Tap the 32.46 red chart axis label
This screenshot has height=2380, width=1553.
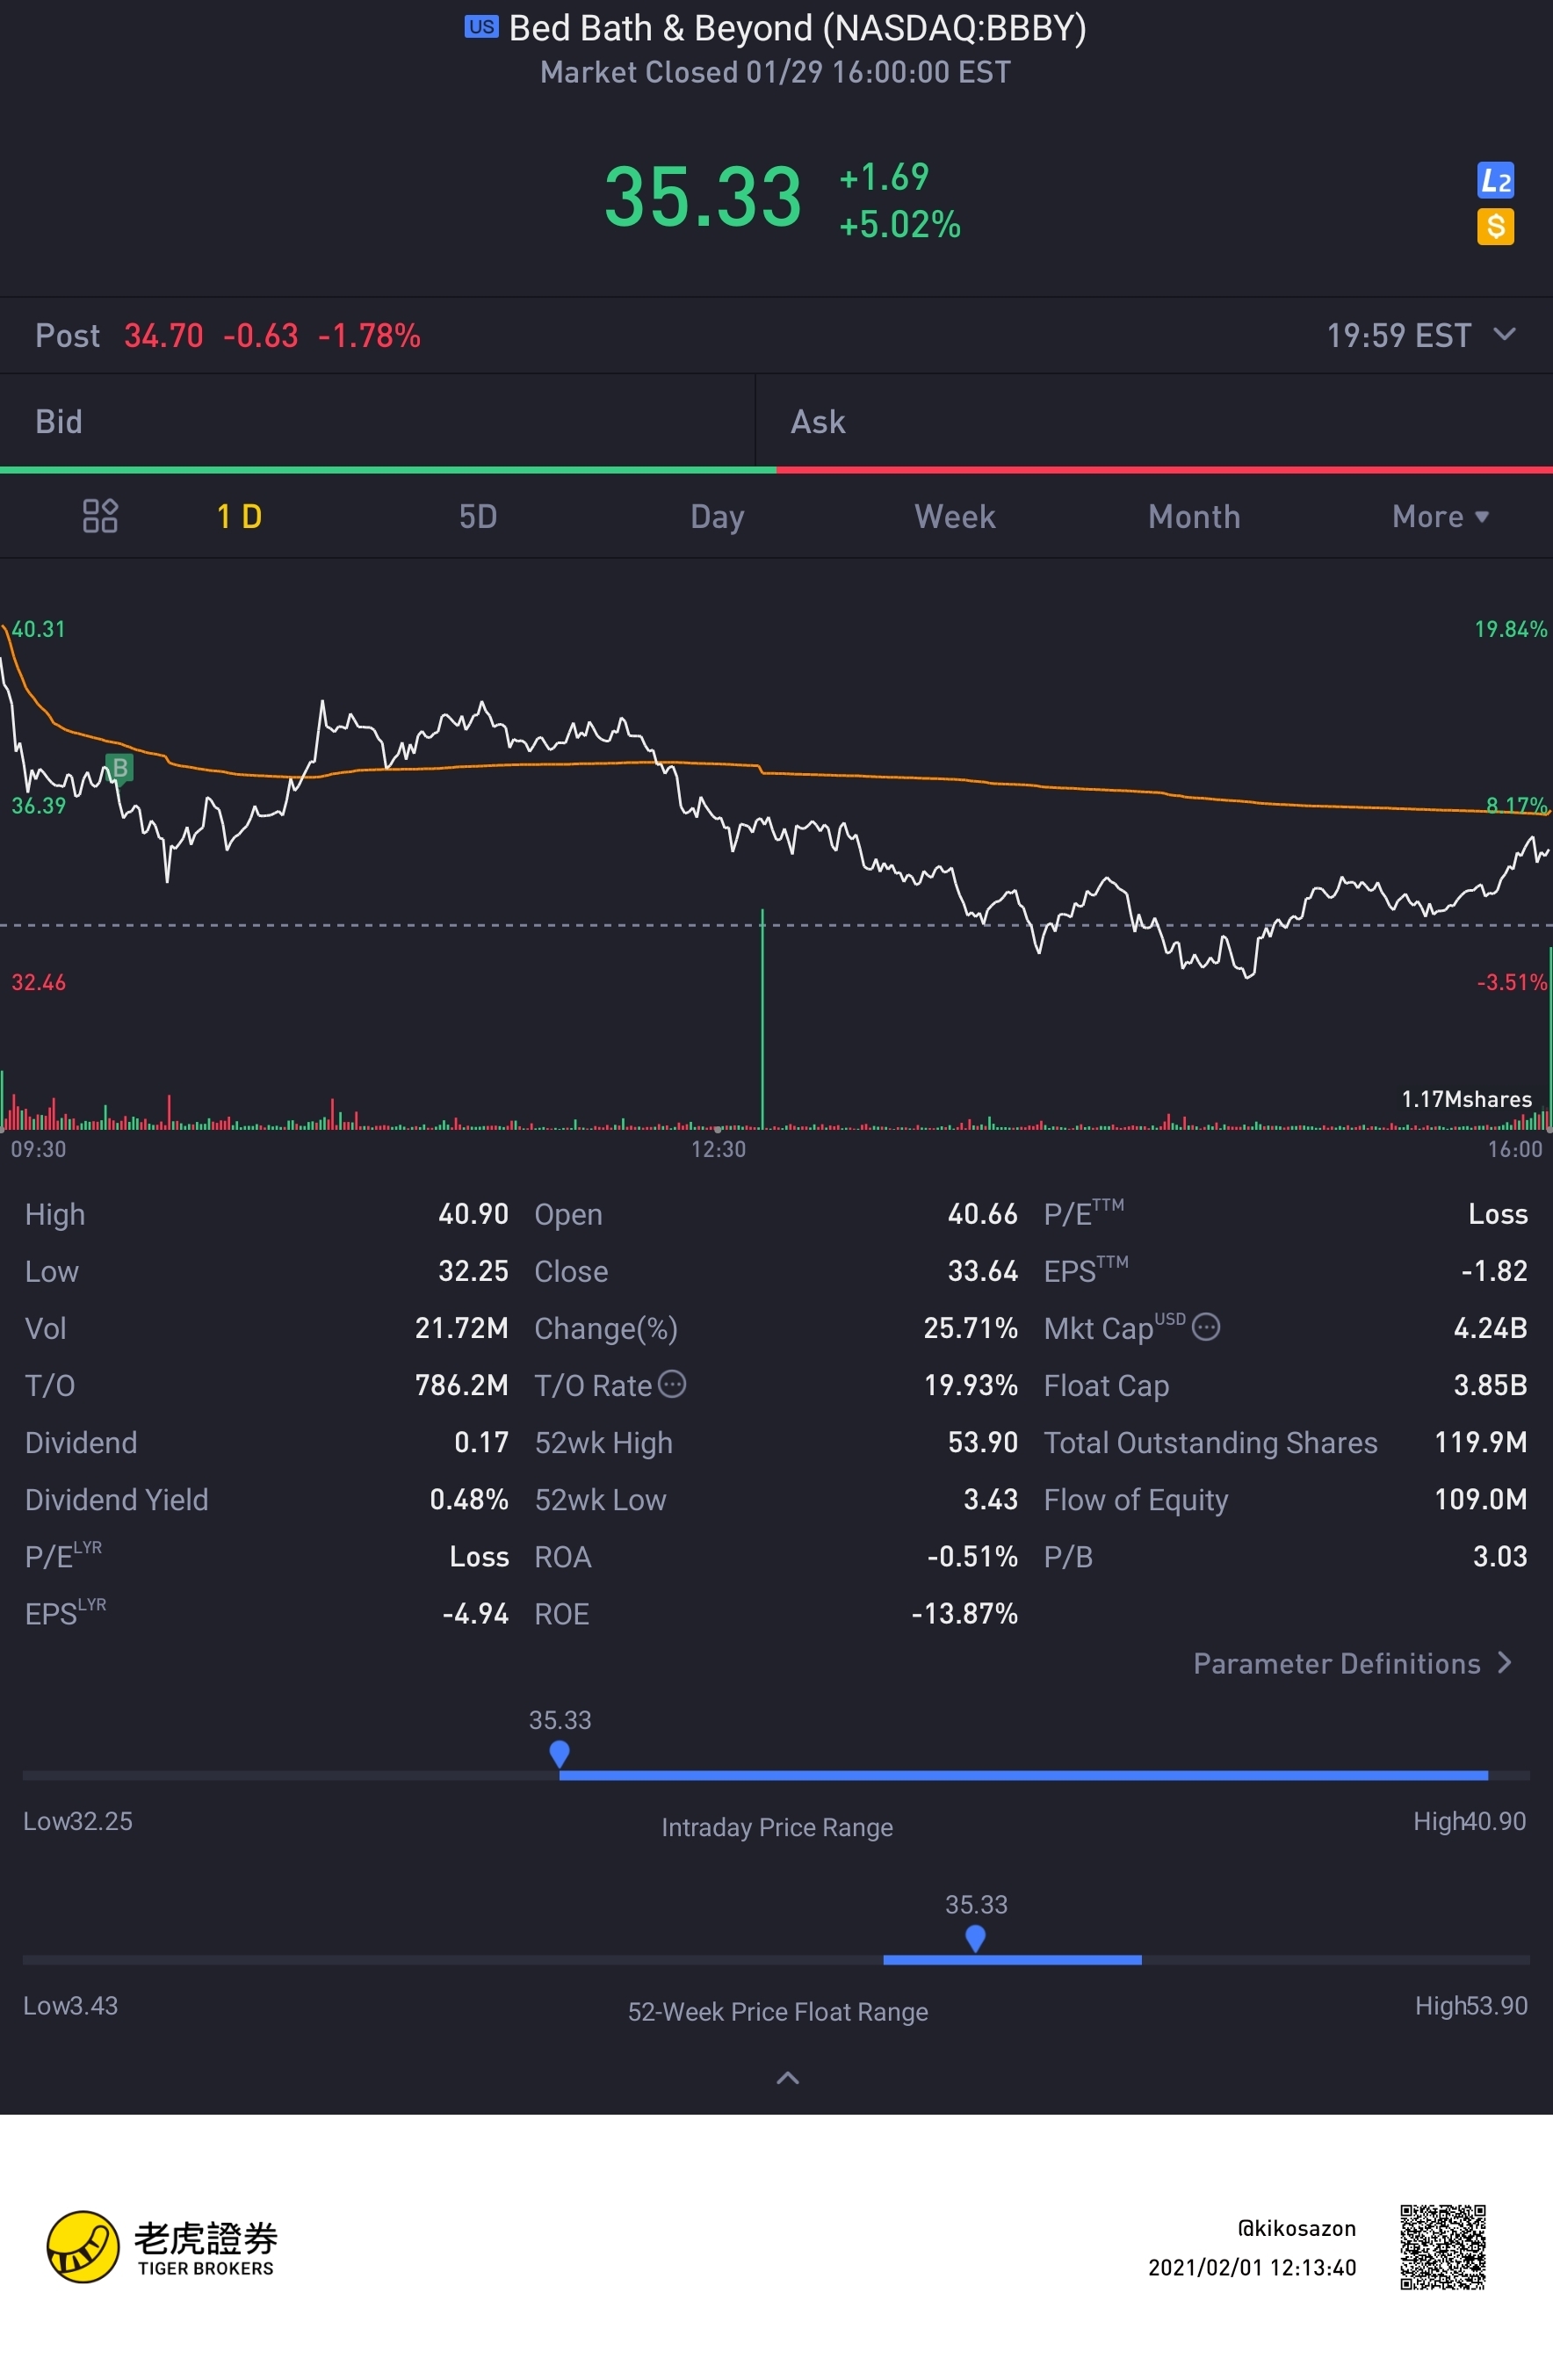[38, 982]
